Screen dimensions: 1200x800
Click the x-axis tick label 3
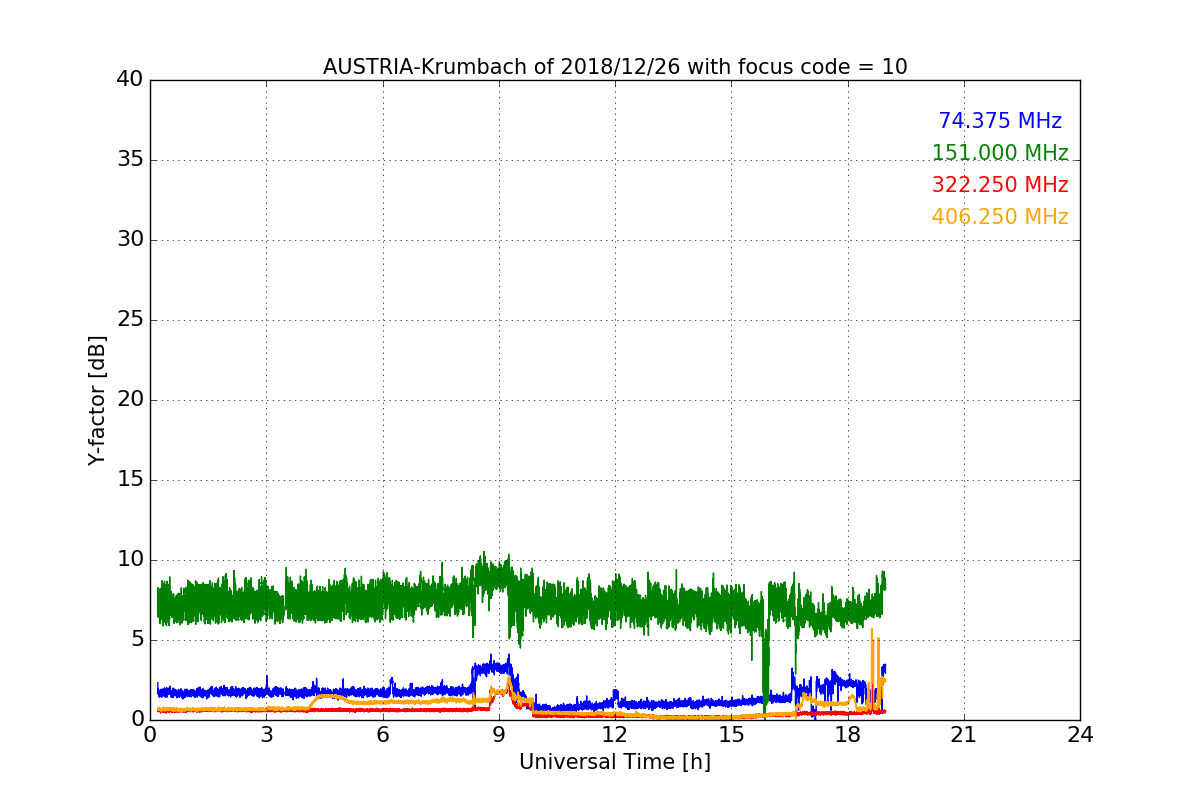click(x=266, y=735)
